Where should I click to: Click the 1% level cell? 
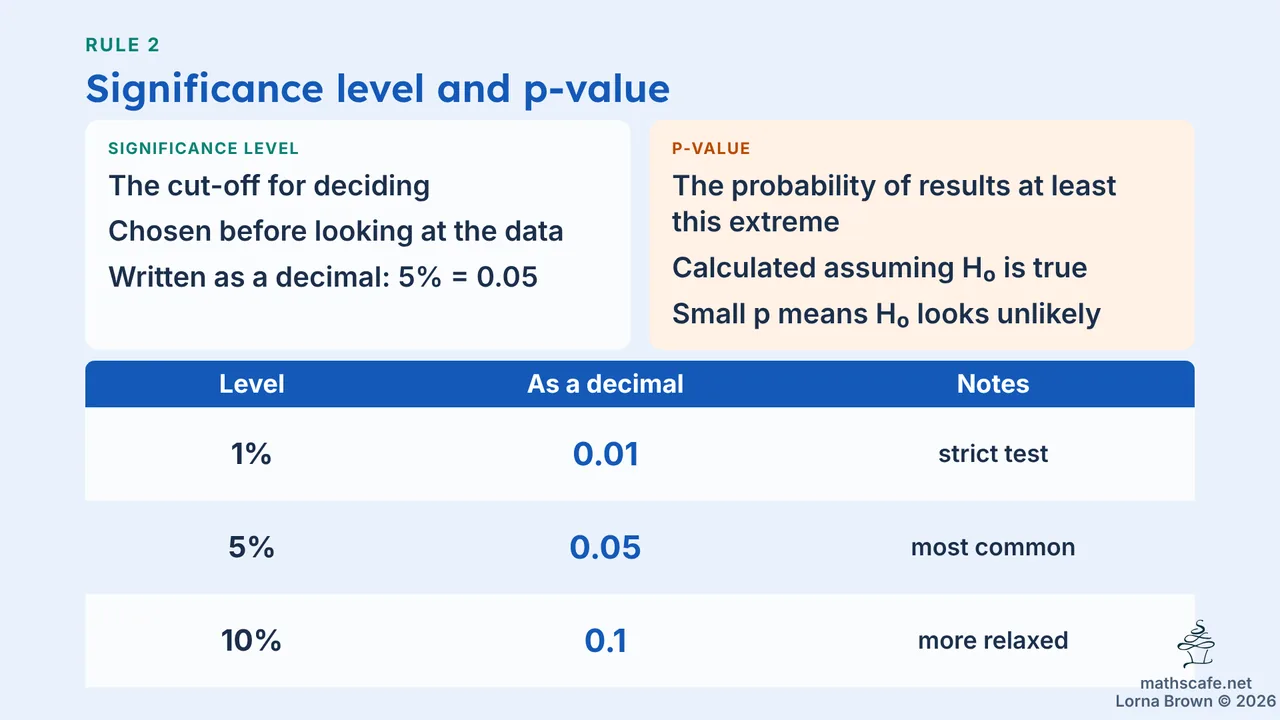[251, 454]
